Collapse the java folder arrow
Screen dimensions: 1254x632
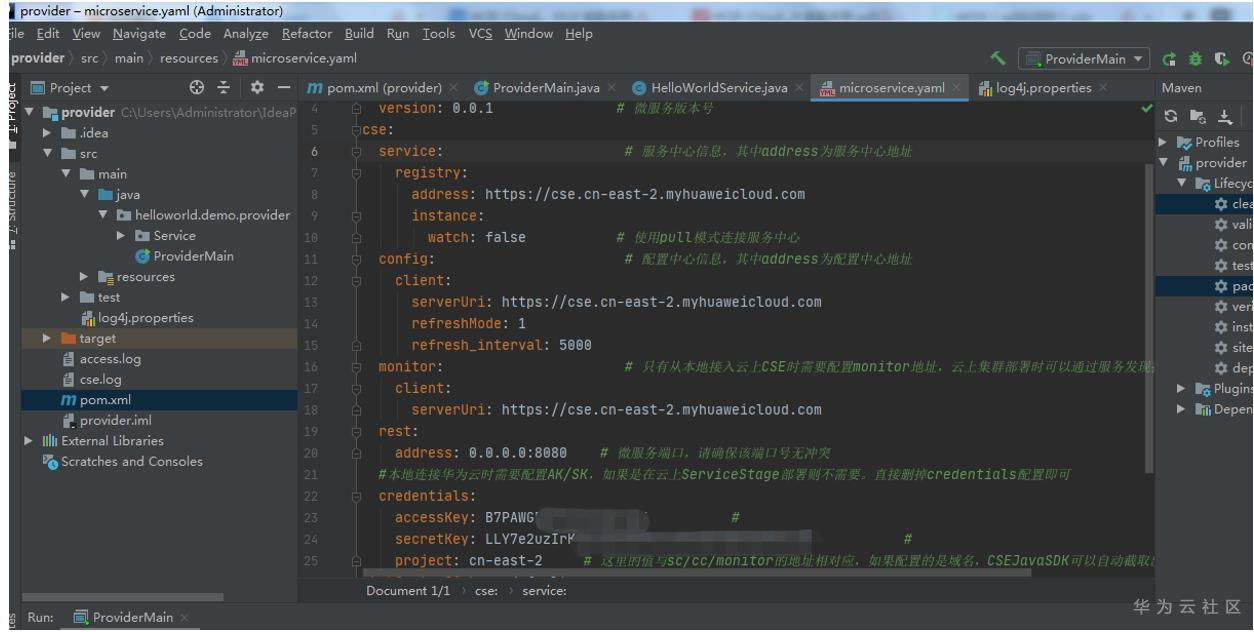pyautogui.click(x=84, y=194)
